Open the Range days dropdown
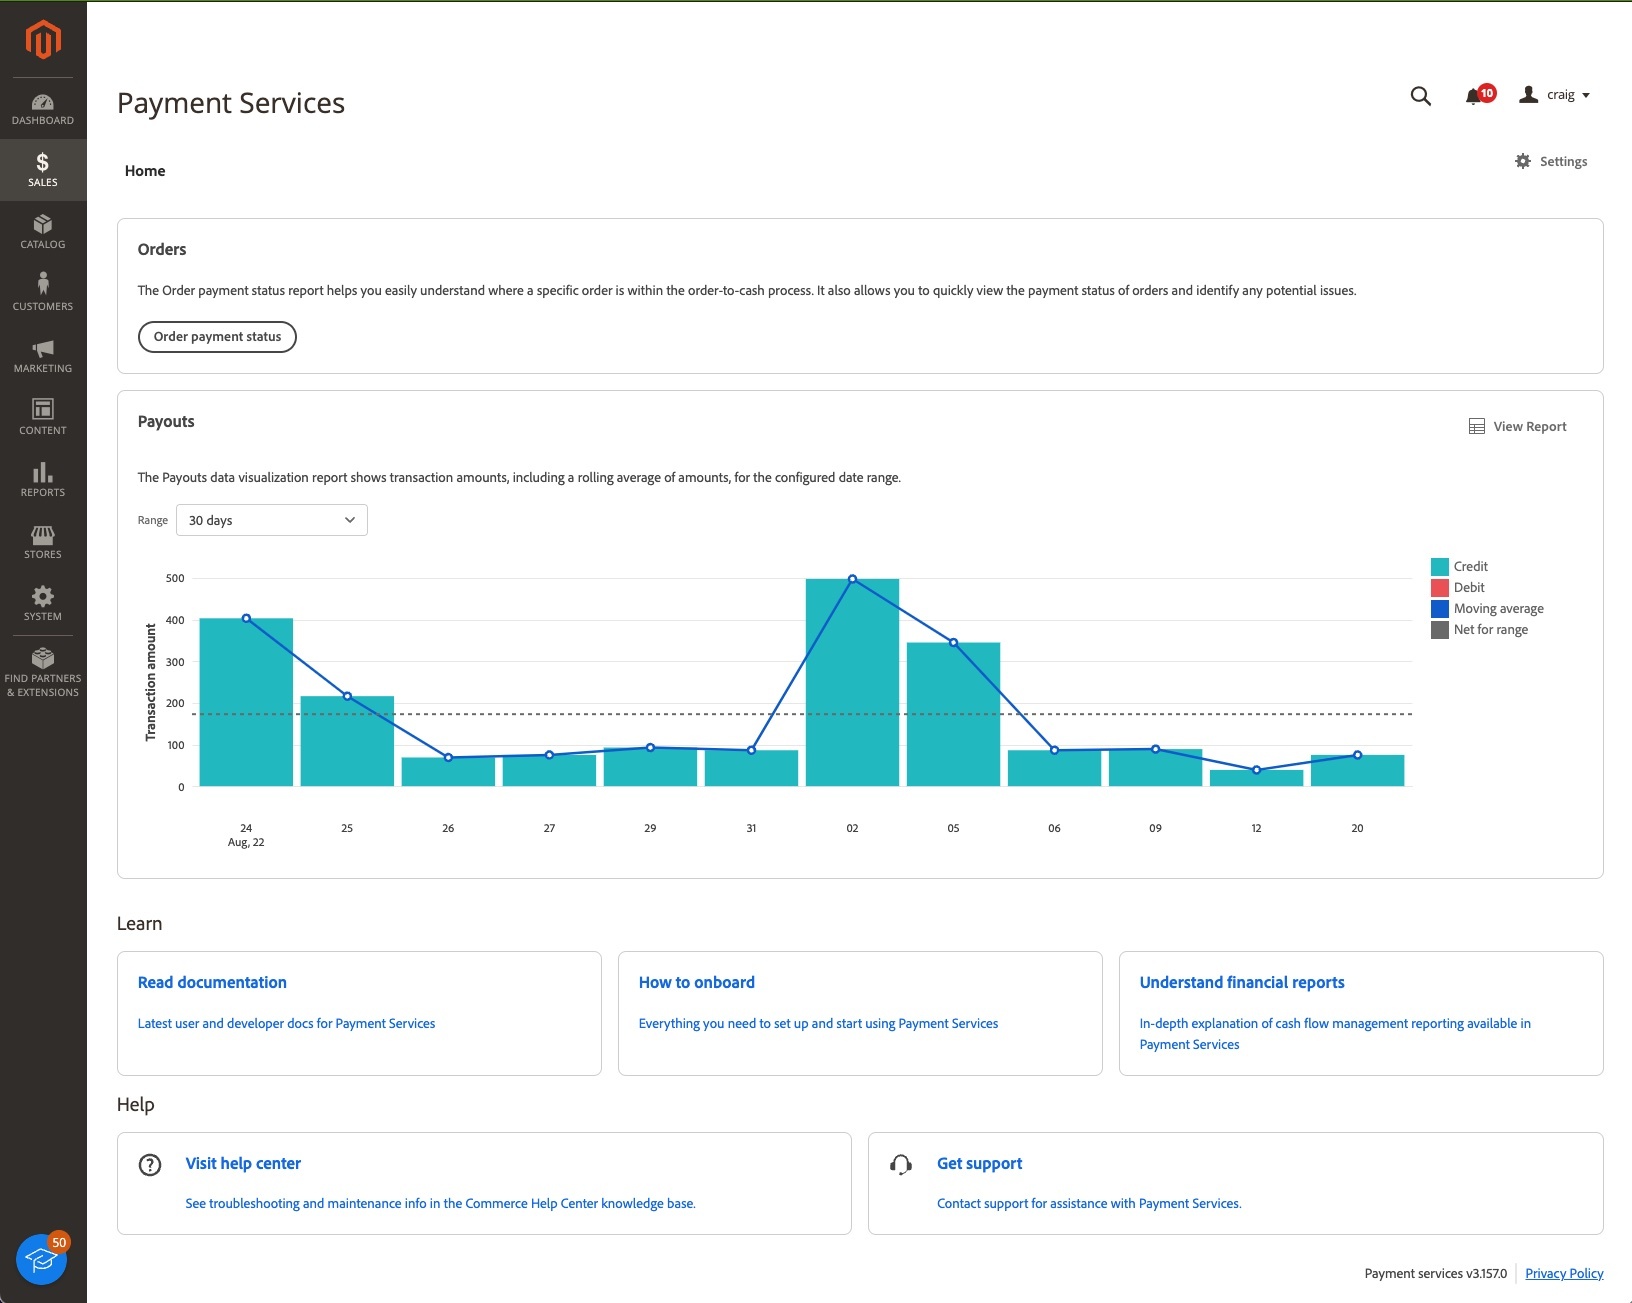Viewport: 1632px width, 1303px height. (x=271, y=519)
